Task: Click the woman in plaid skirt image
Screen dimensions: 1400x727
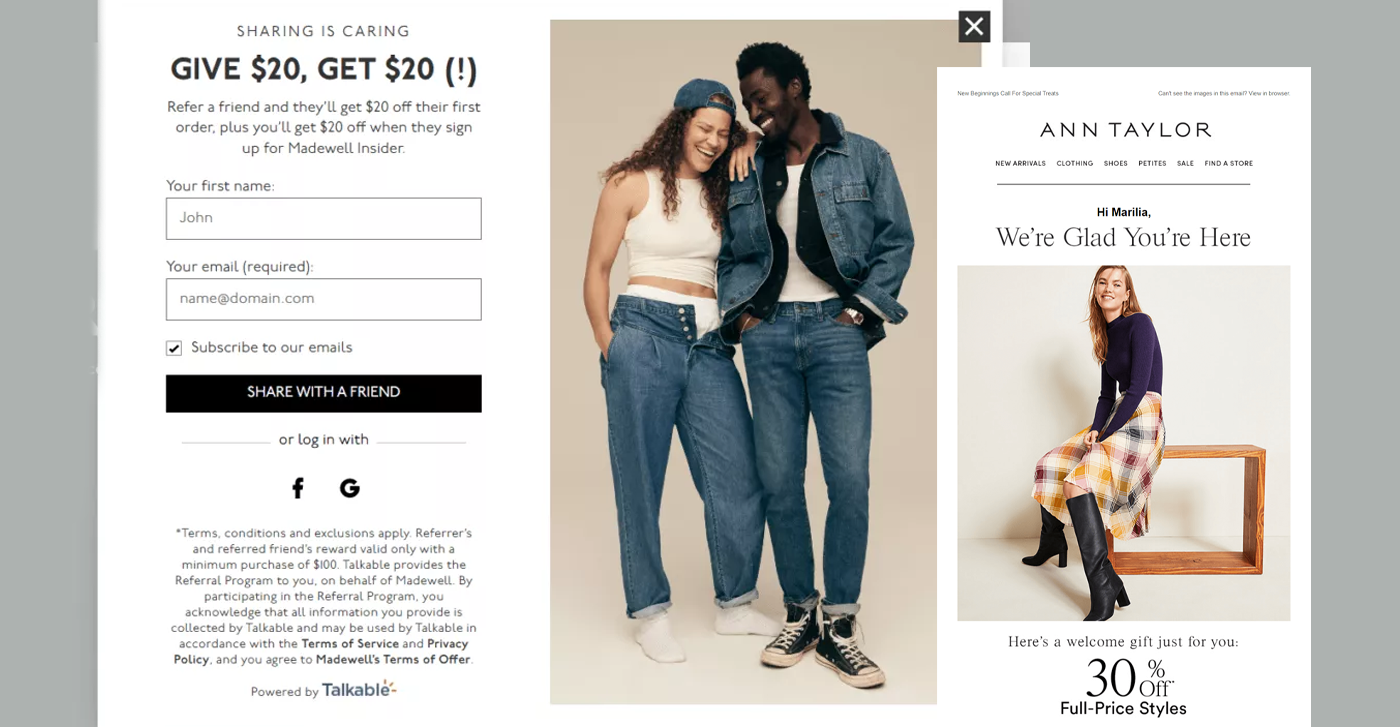Action: pyautogui.click(x=1124, y=443)
